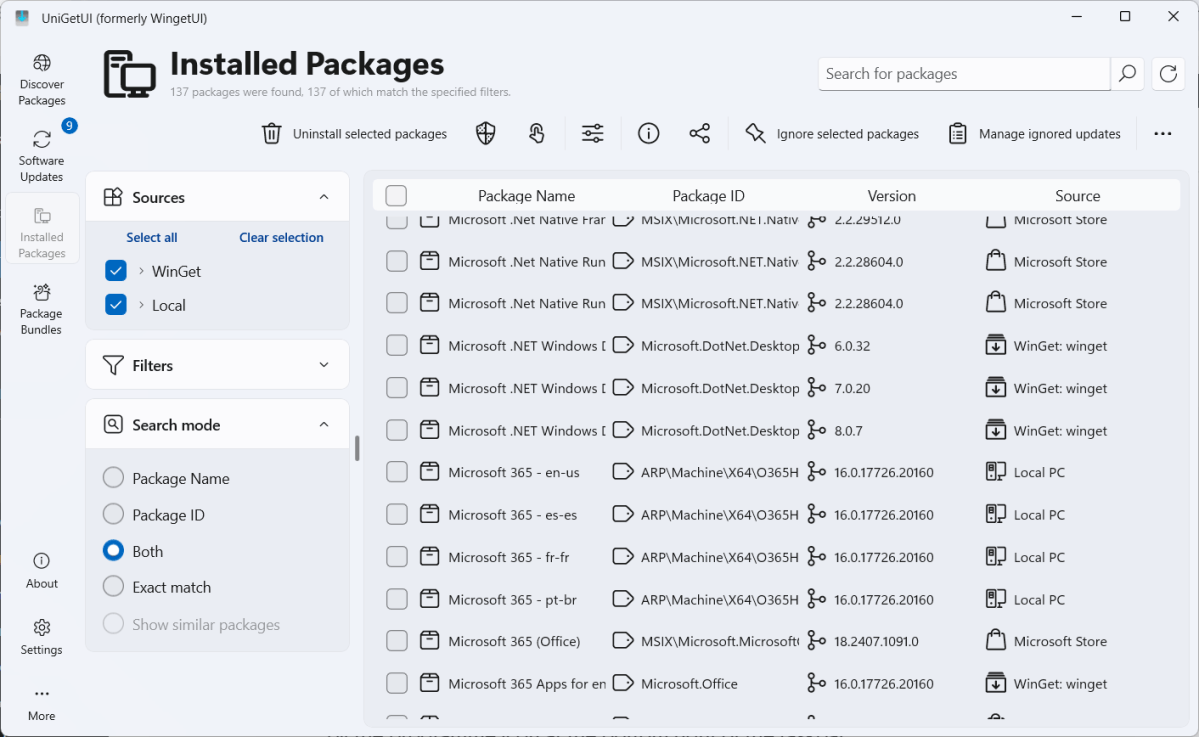Click Microsoft.Office package ID text
The image size is (1199, 737).
[x=689, y=683]
